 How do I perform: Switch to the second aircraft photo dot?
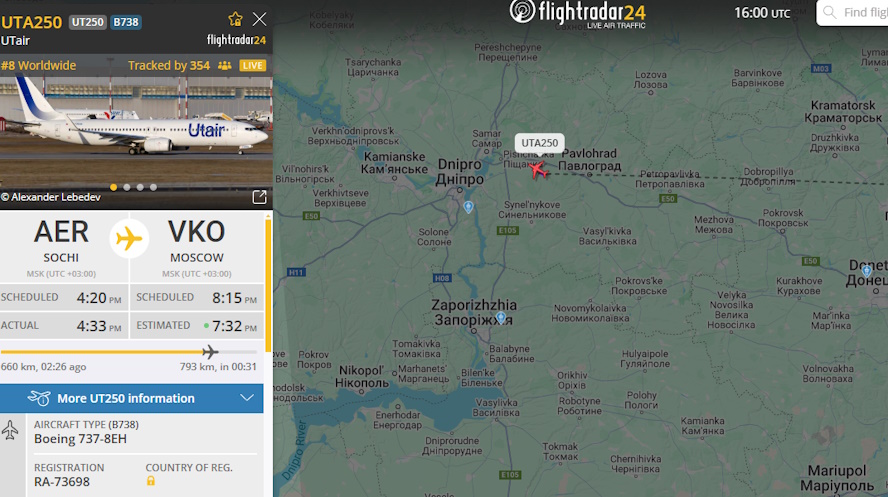(127, 187)
